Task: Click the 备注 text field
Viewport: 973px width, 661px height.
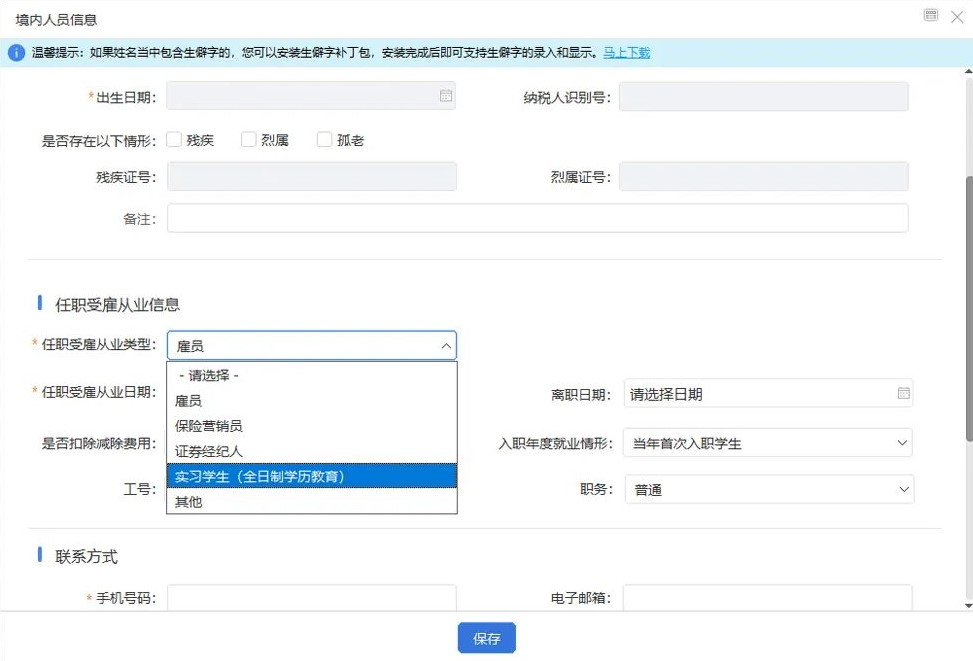Action: (x=537, y=218)
